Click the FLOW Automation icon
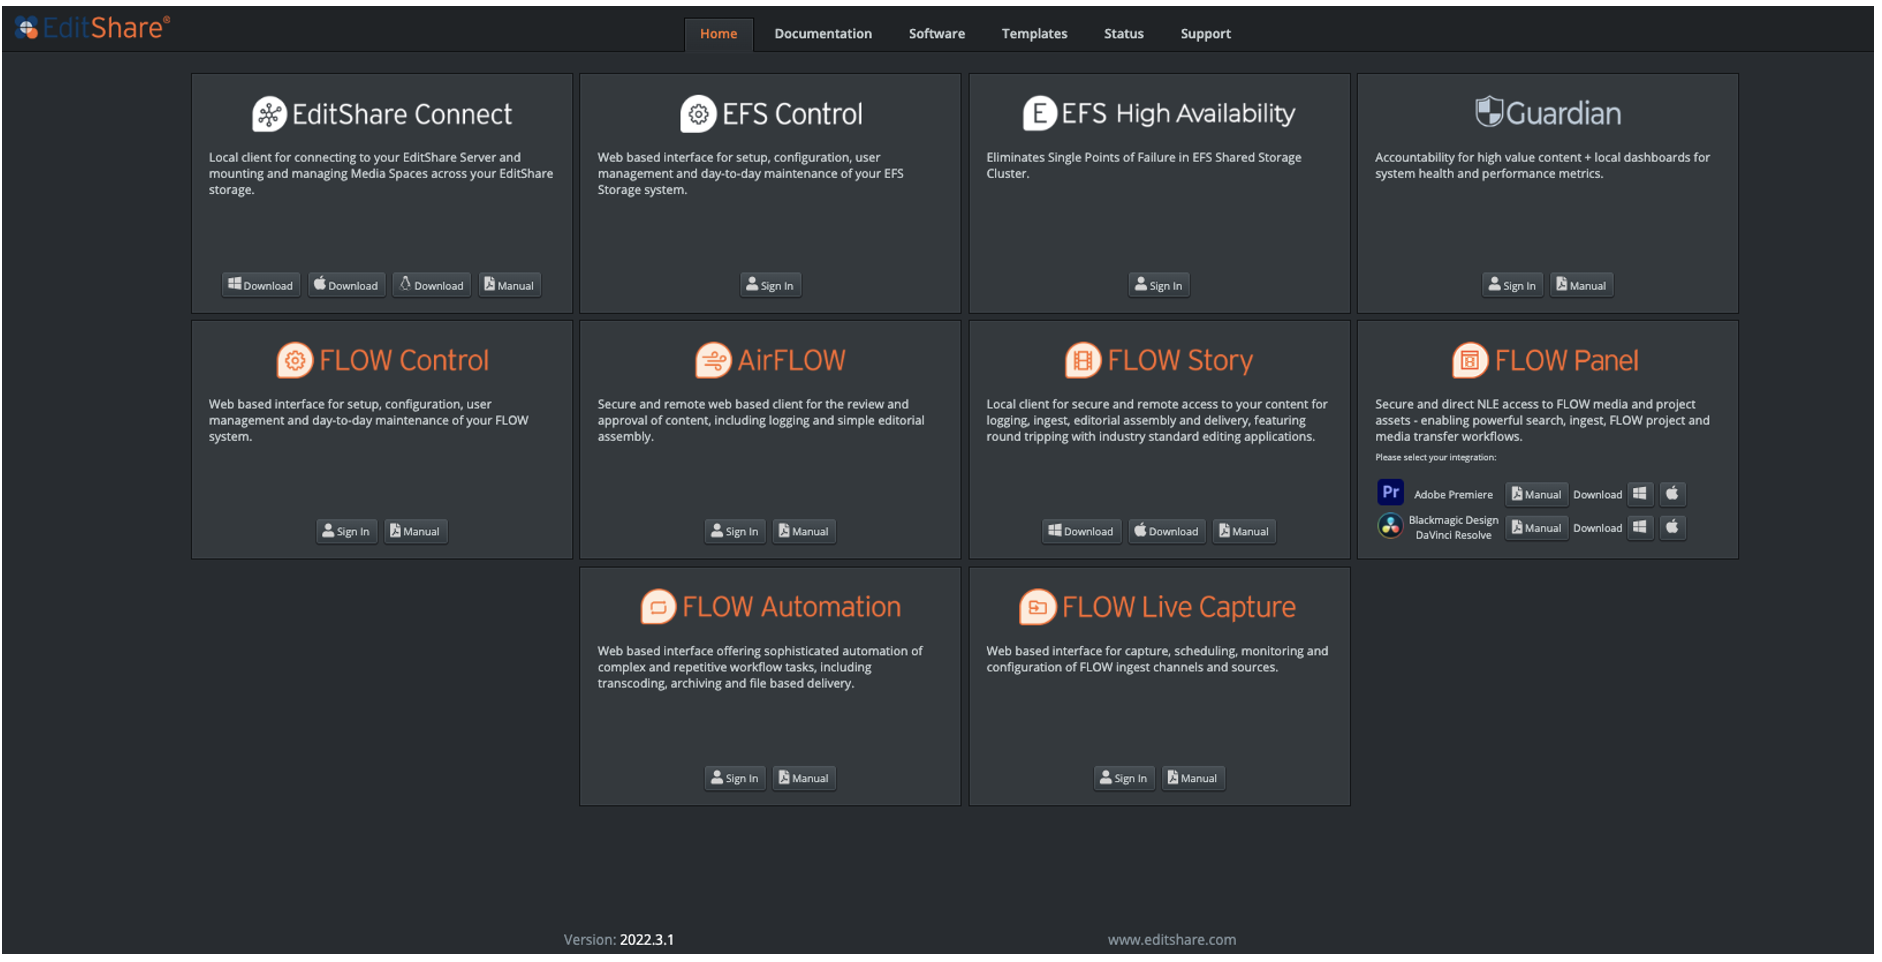This screenshot has height=962, width=1882. click(x=658, y=607)
